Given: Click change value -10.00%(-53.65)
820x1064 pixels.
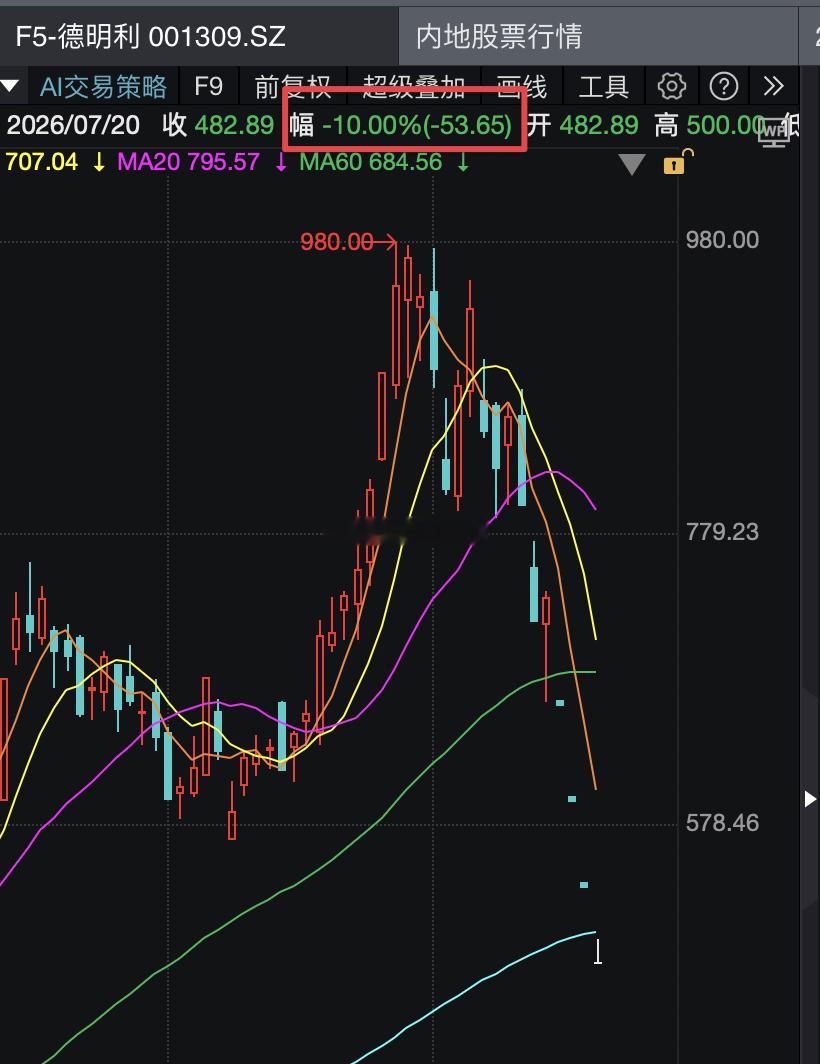Looking at the screenshot, I should [417, 125].
